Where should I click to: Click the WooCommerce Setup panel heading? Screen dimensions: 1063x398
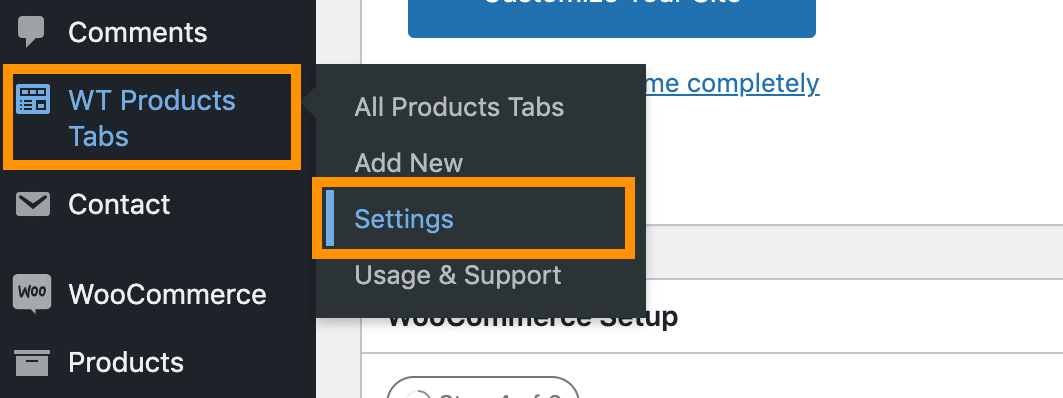click(533, 317)
